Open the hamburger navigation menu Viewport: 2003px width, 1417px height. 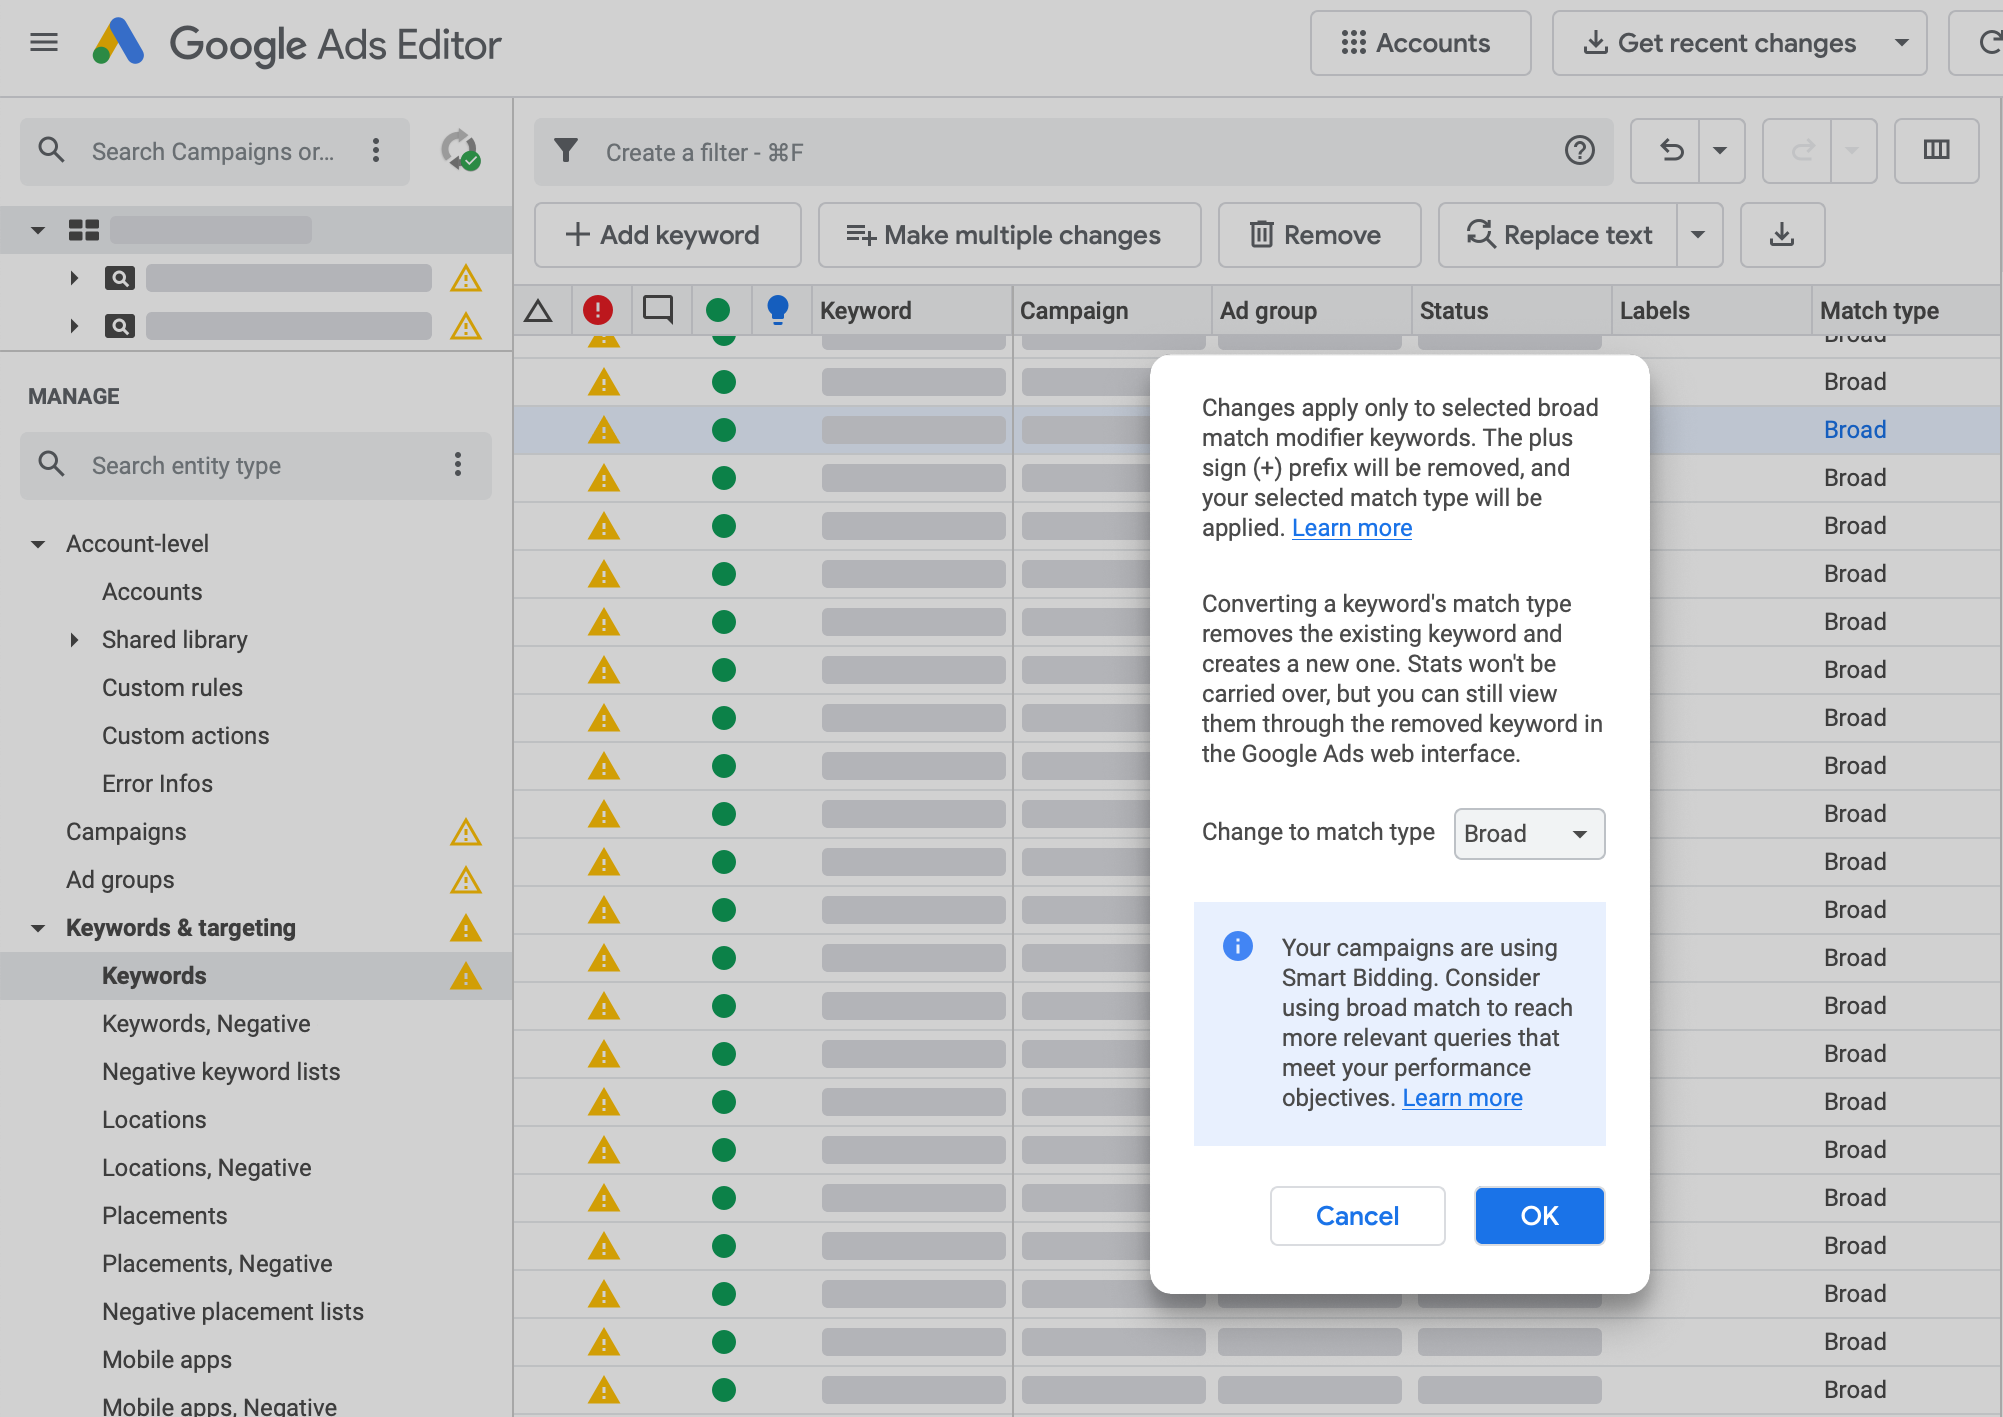tap(44, 42)
